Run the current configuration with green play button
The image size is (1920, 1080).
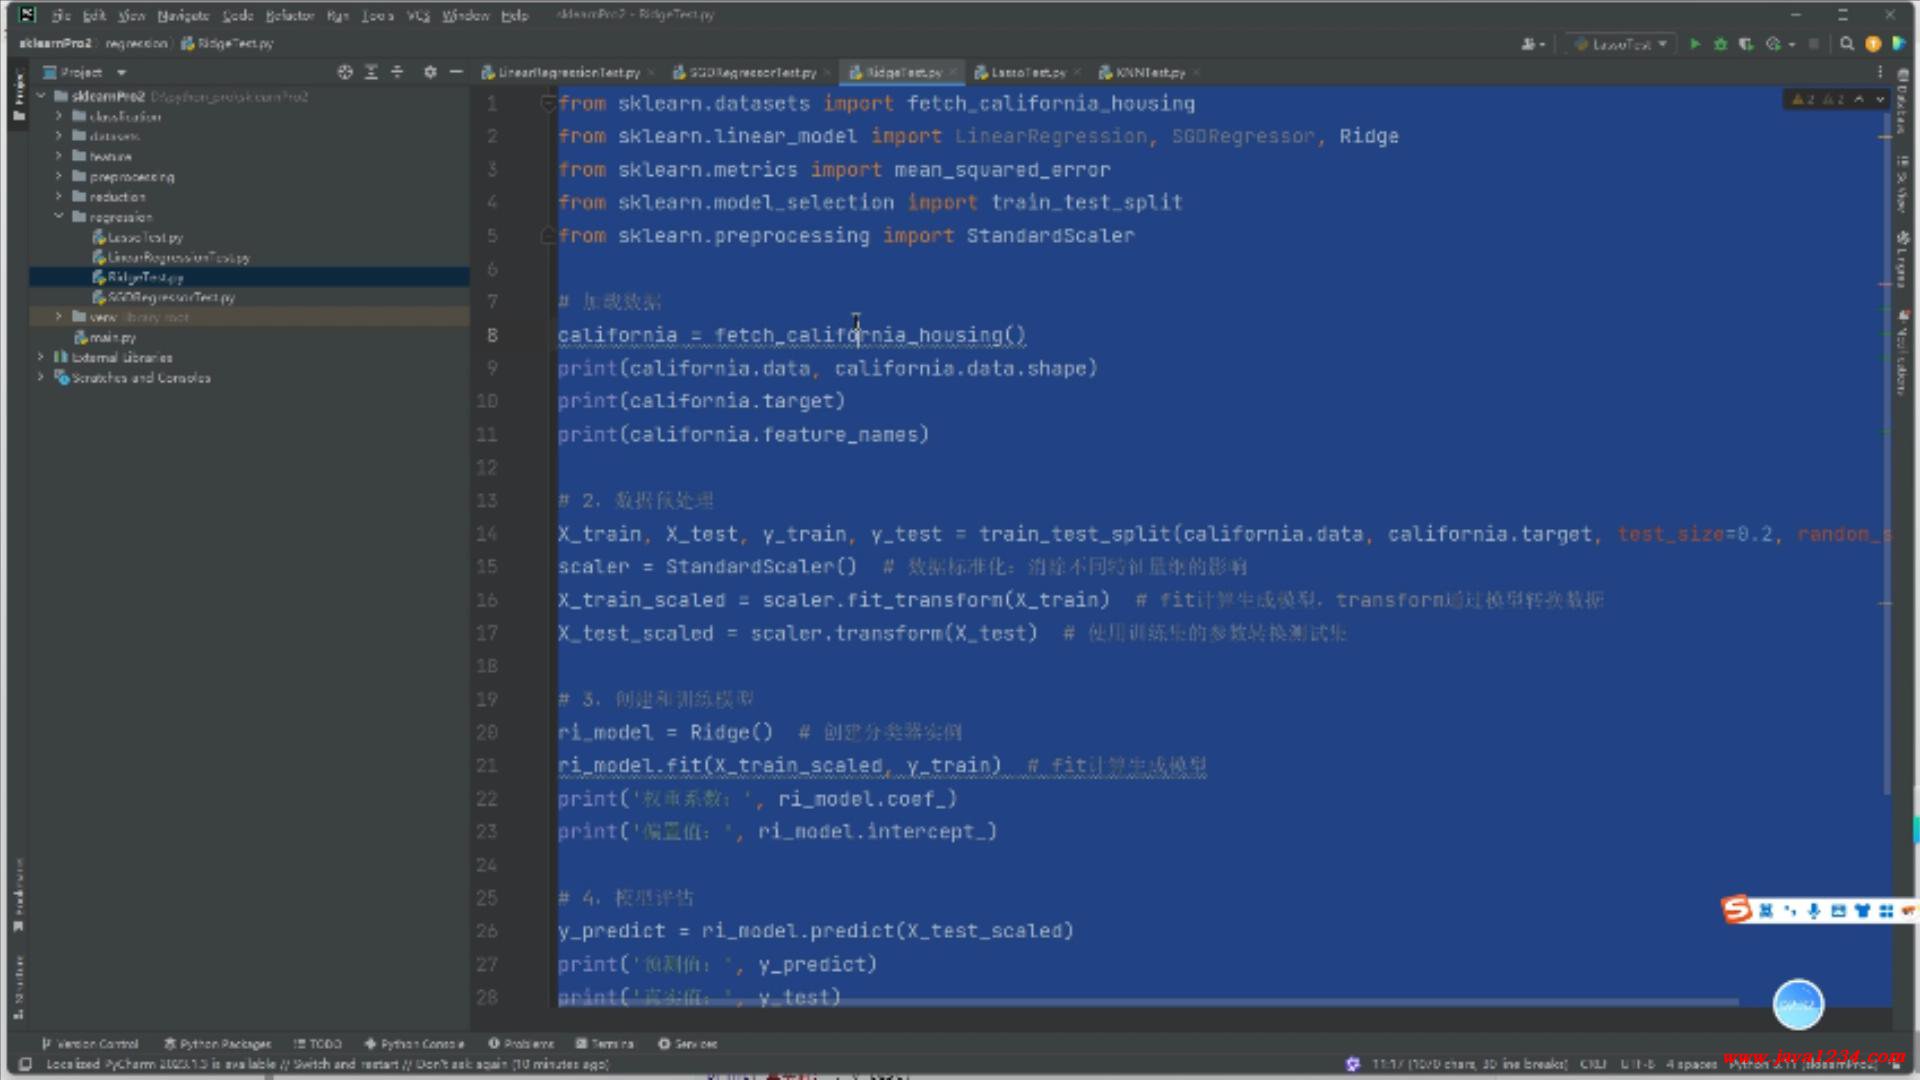(1694, 44)
